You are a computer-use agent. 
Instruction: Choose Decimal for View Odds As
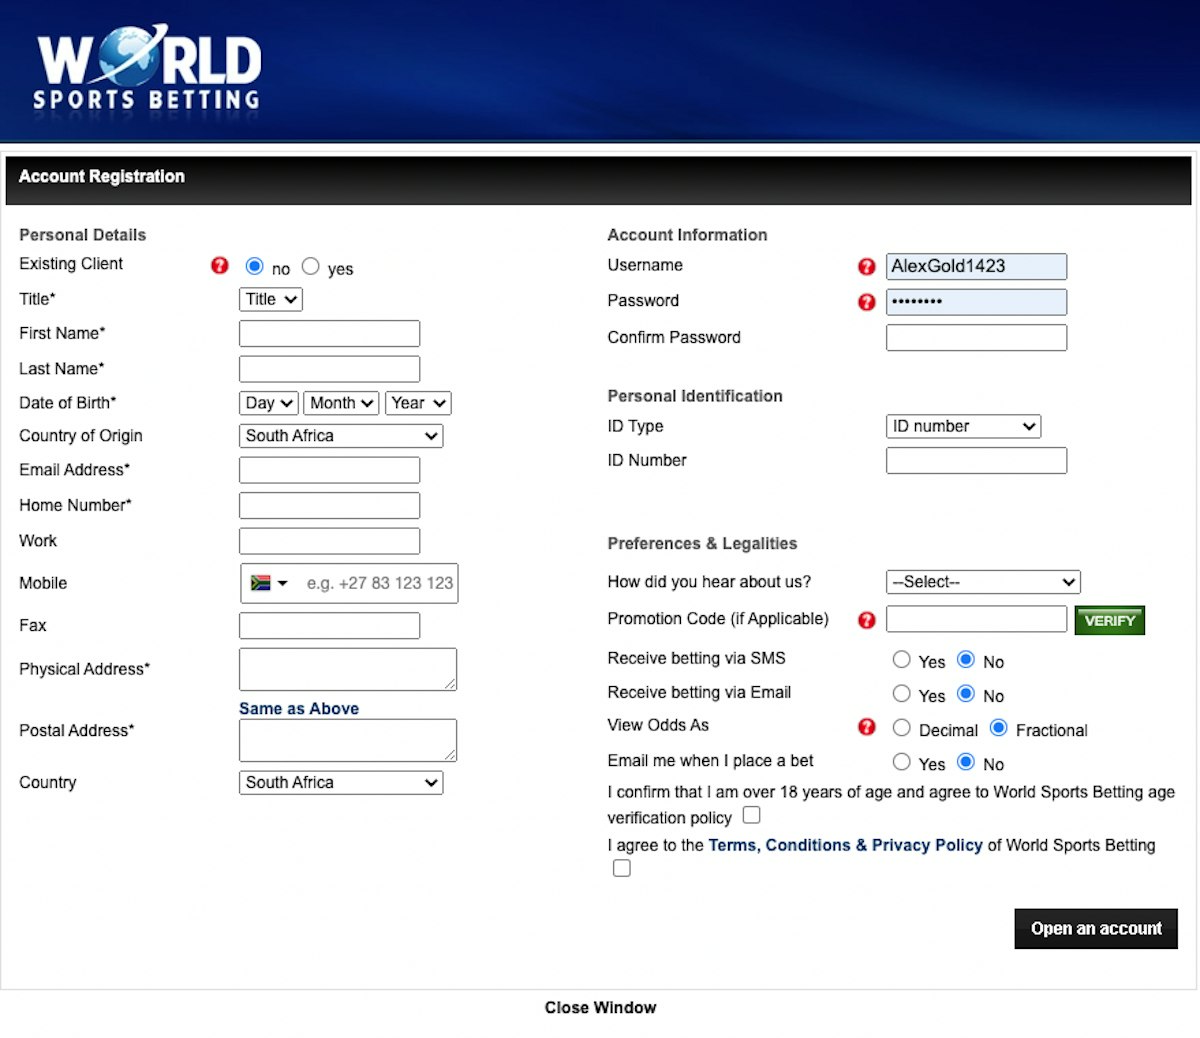tap(902, 728)
